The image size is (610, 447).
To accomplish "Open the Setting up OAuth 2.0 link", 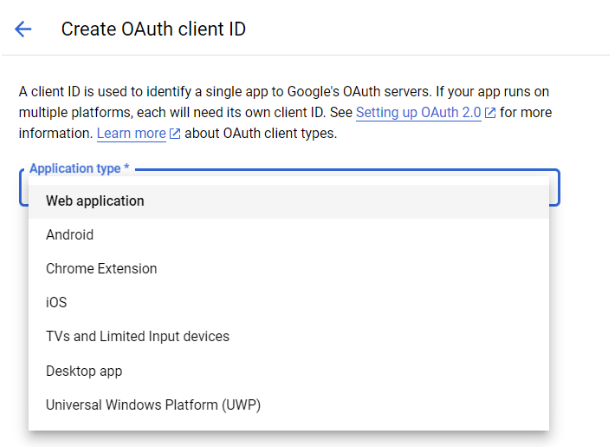I will coord(418,112).
